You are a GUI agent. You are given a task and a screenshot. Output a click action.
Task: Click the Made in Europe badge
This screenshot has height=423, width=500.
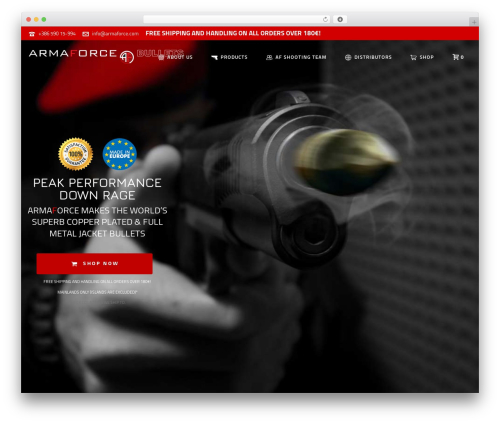(x=120, y=154)
